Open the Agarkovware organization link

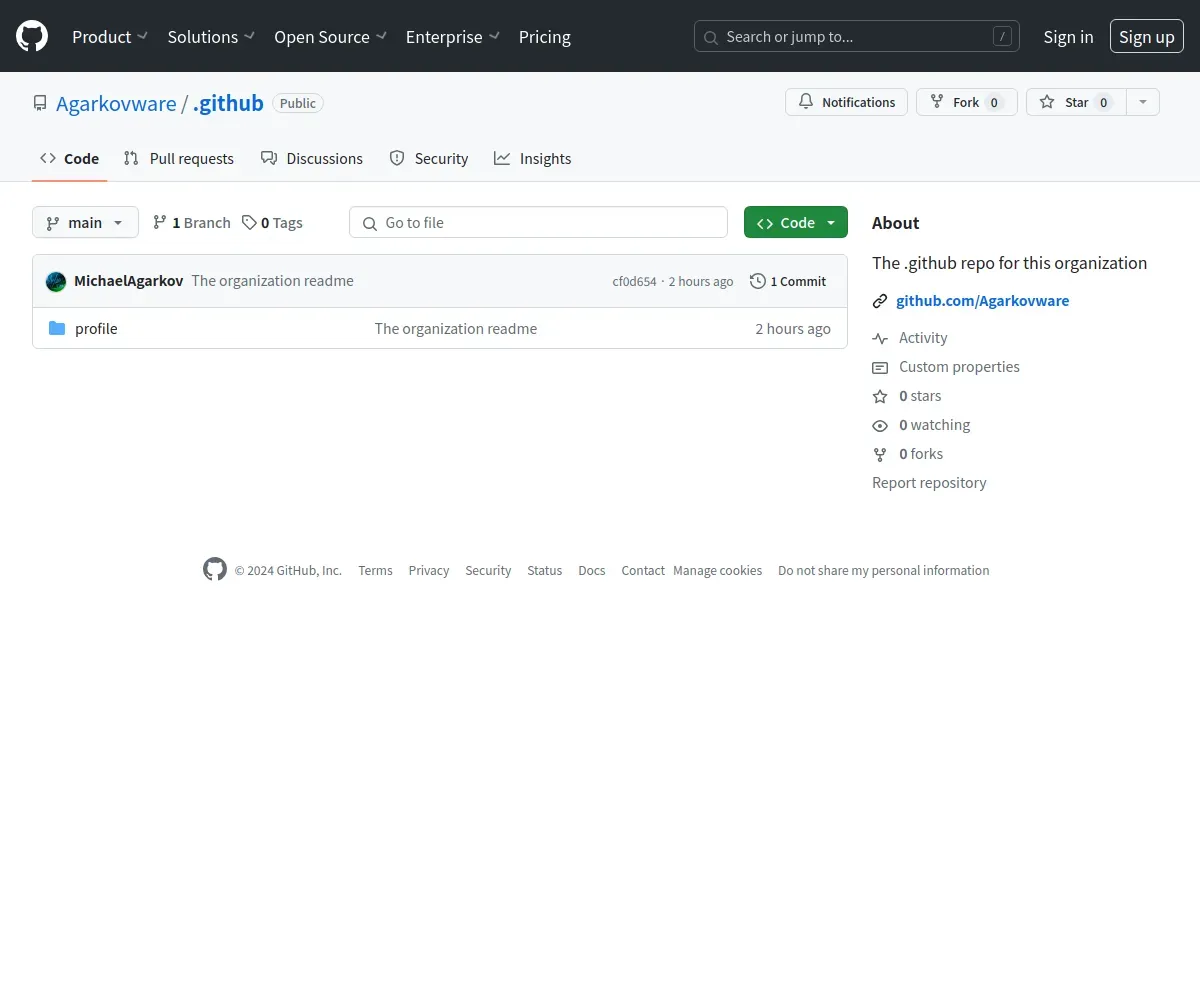tap(116, 103)
